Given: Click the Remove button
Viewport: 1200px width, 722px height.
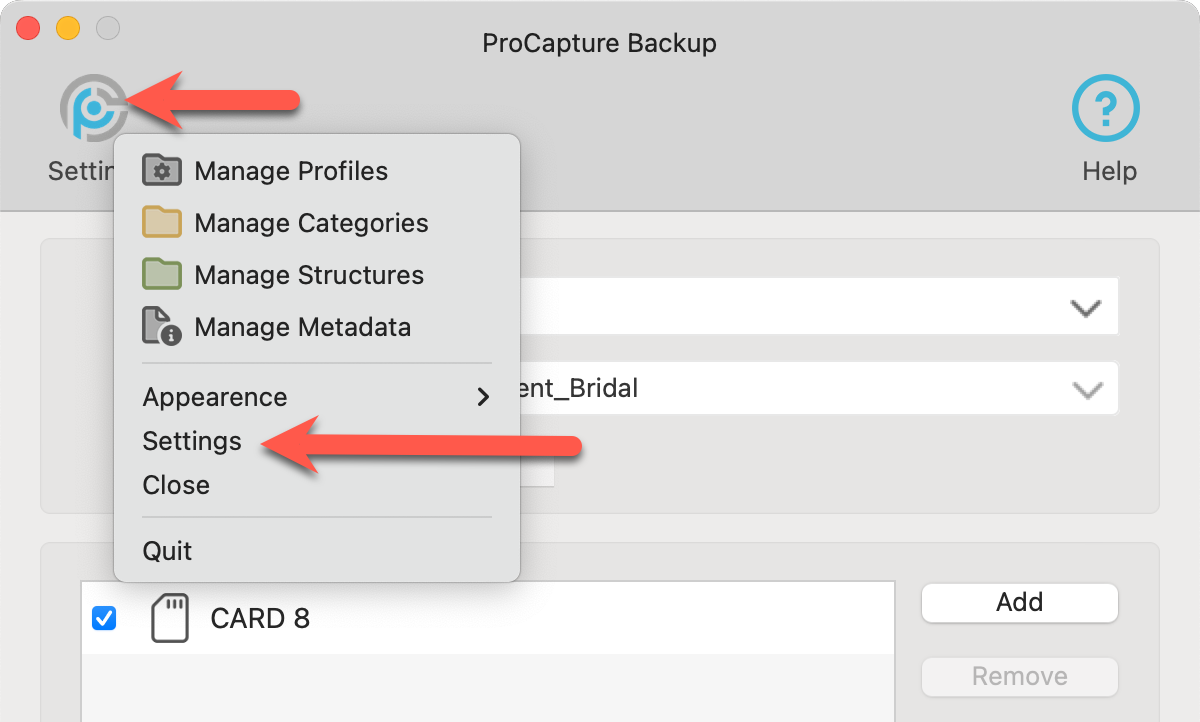Looking at the screenshot, I should [x=1019, y=677].
